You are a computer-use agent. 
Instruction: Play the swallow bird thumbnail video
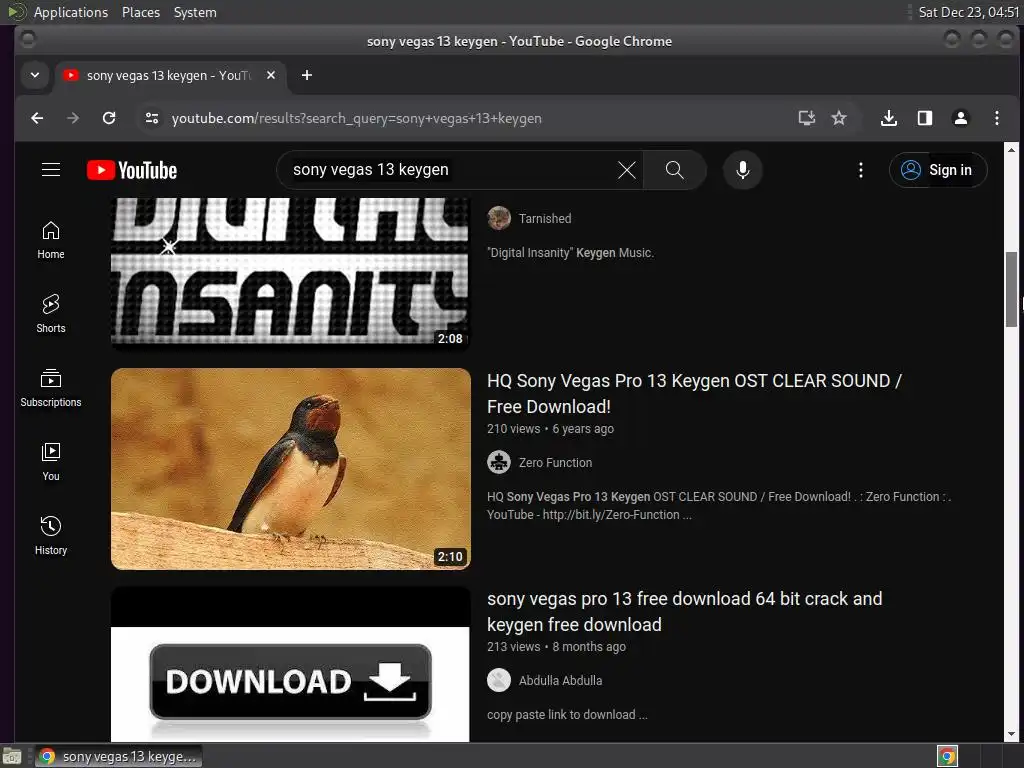tap(291, 469)
